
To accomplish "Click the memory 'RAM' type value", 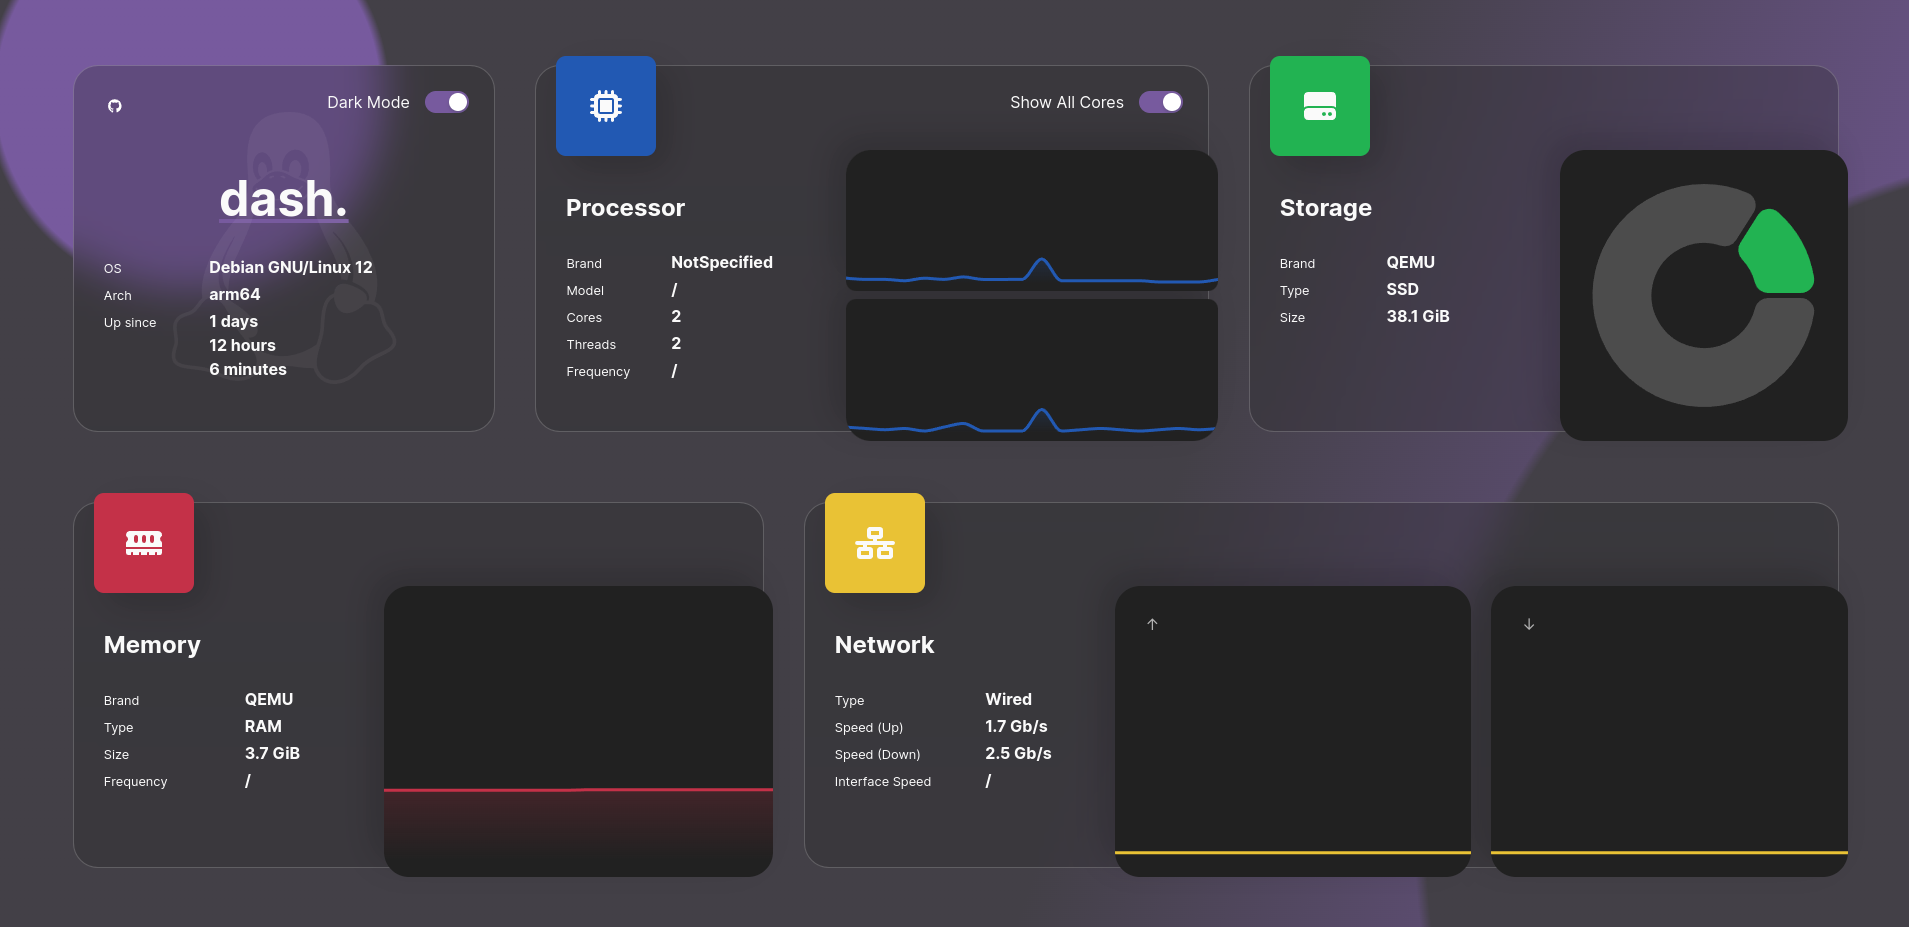I will coord(263,726).
